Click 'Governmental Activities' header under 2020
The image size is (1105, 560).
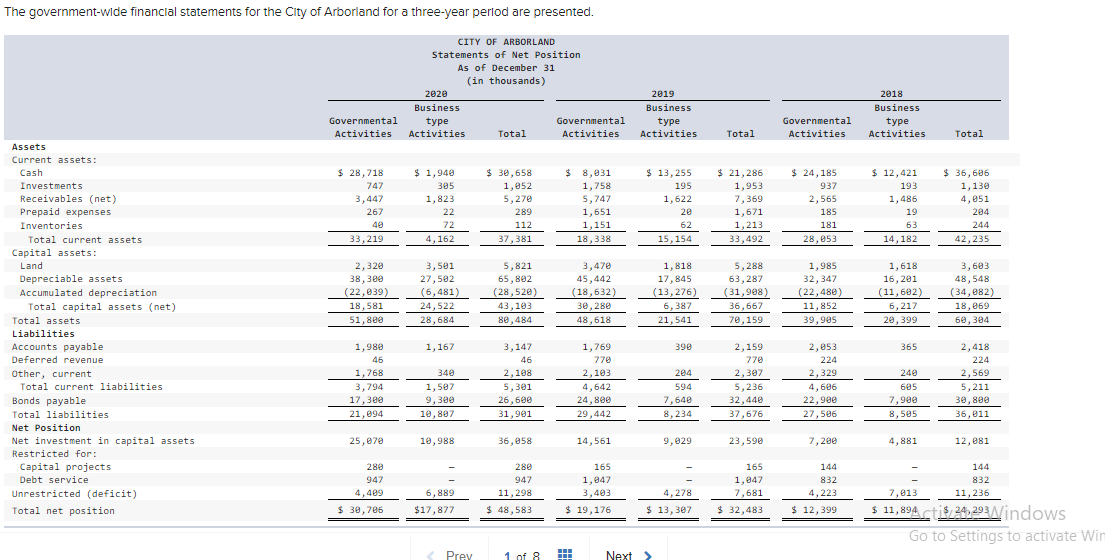tap(363, 127)
